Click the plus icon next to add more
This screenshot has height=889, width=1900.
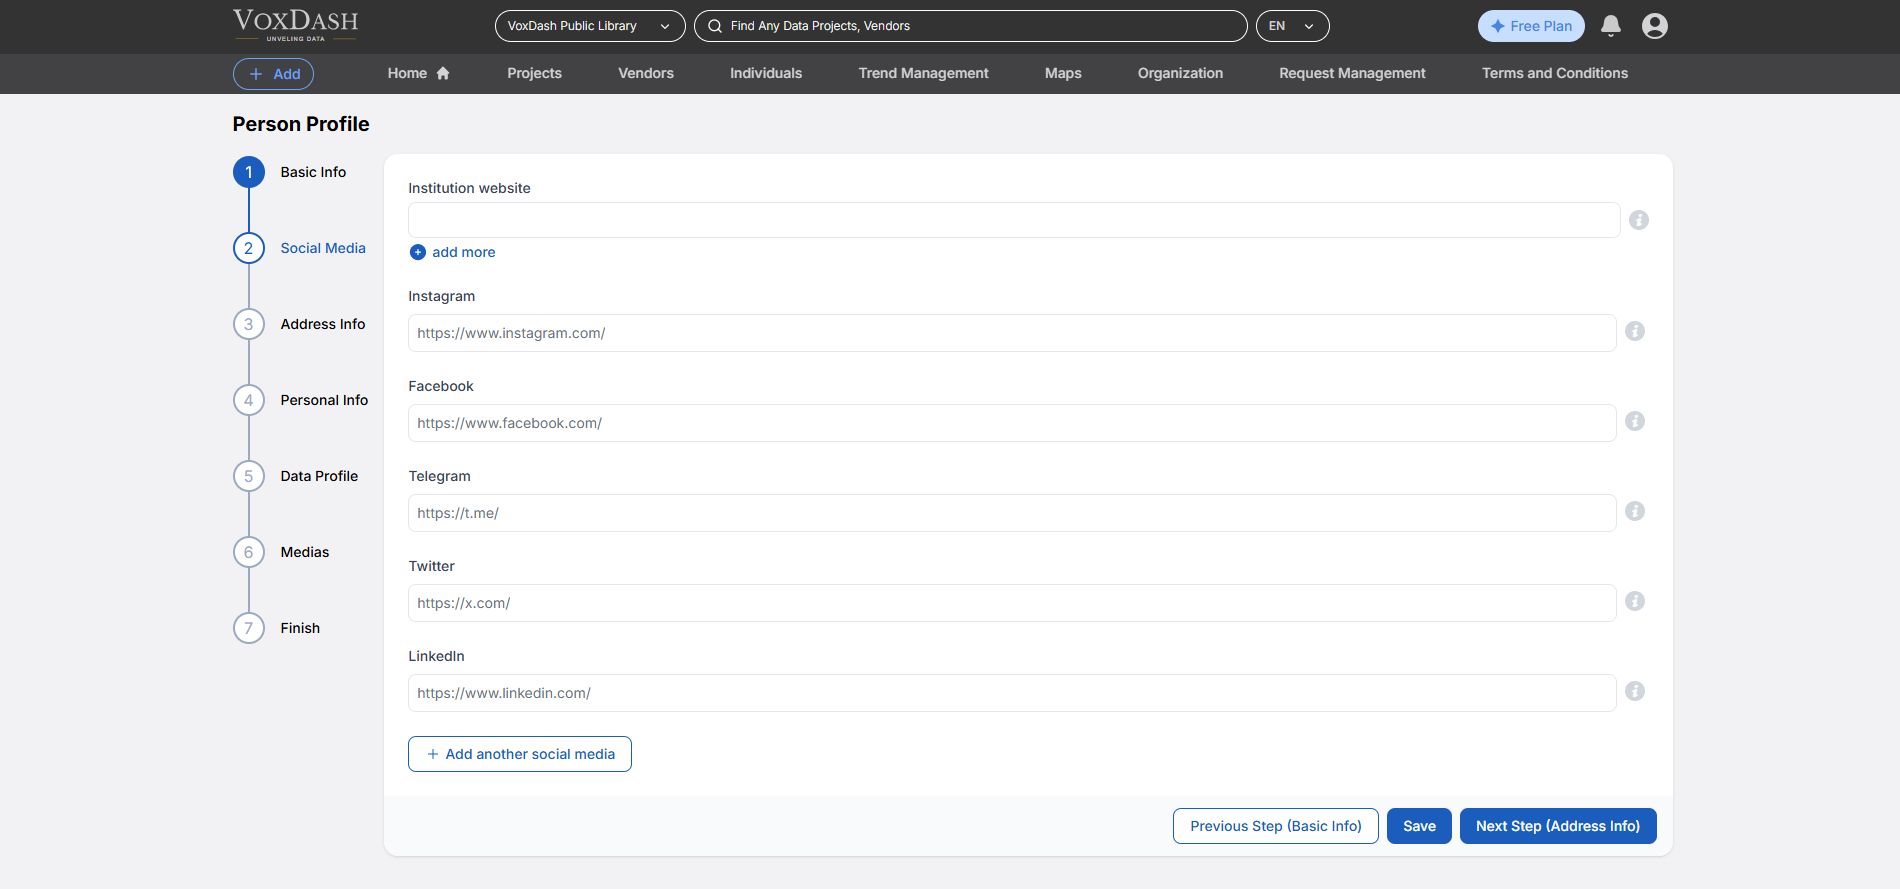pyautogui.click(x=418, y=252)
